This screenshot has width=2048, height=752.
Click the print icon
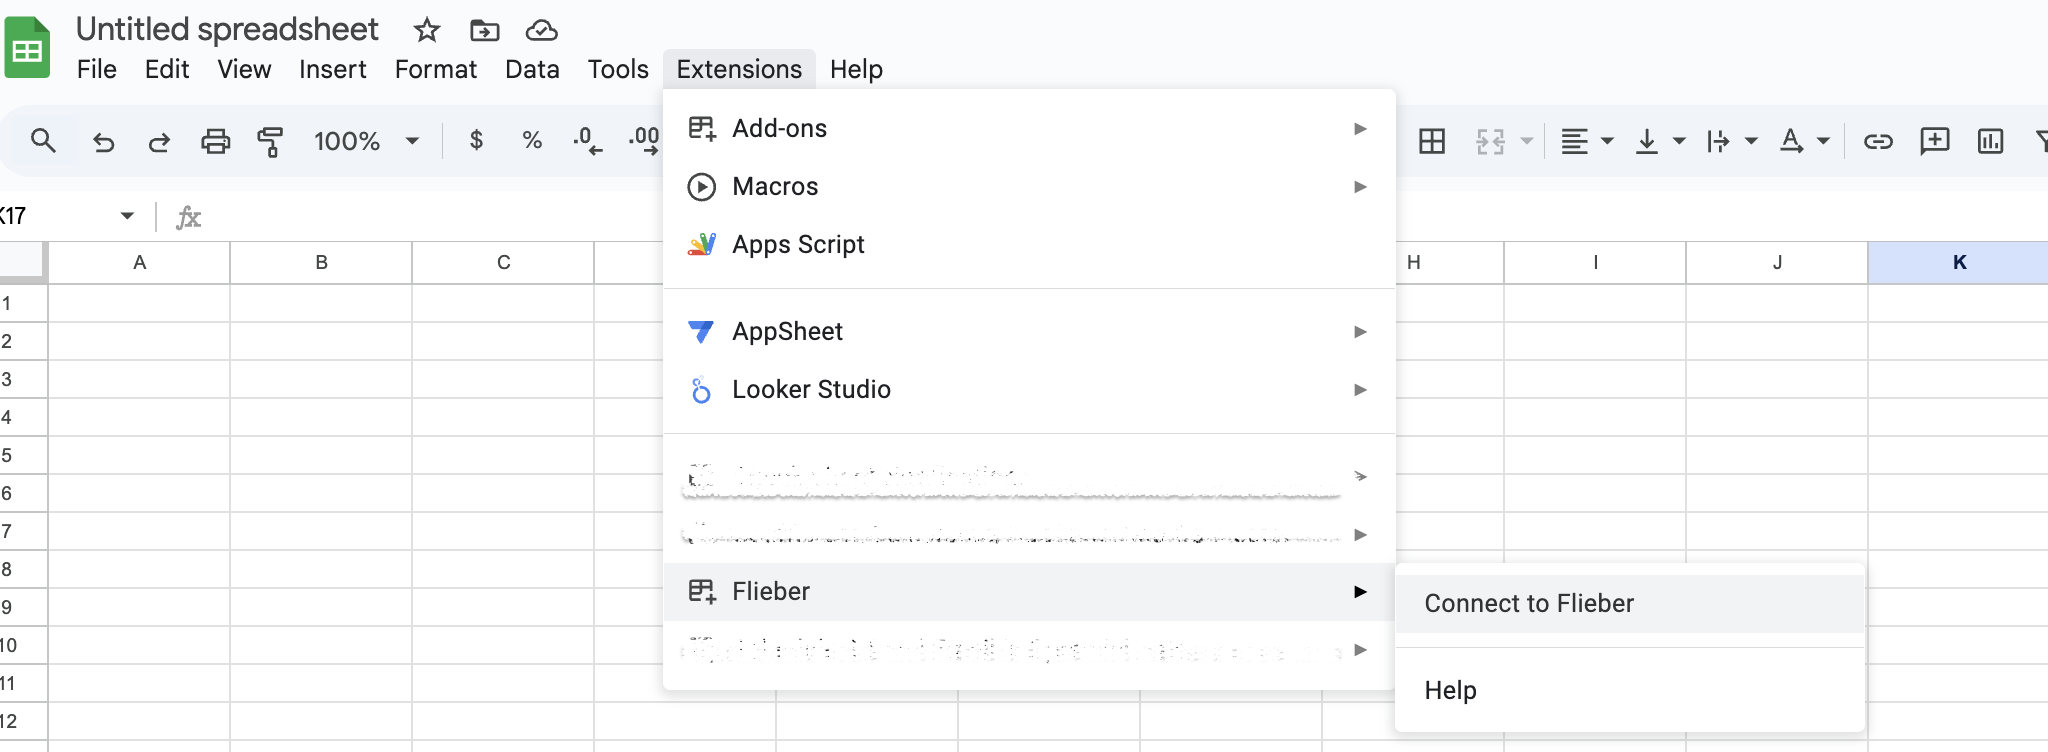[215, 141]
